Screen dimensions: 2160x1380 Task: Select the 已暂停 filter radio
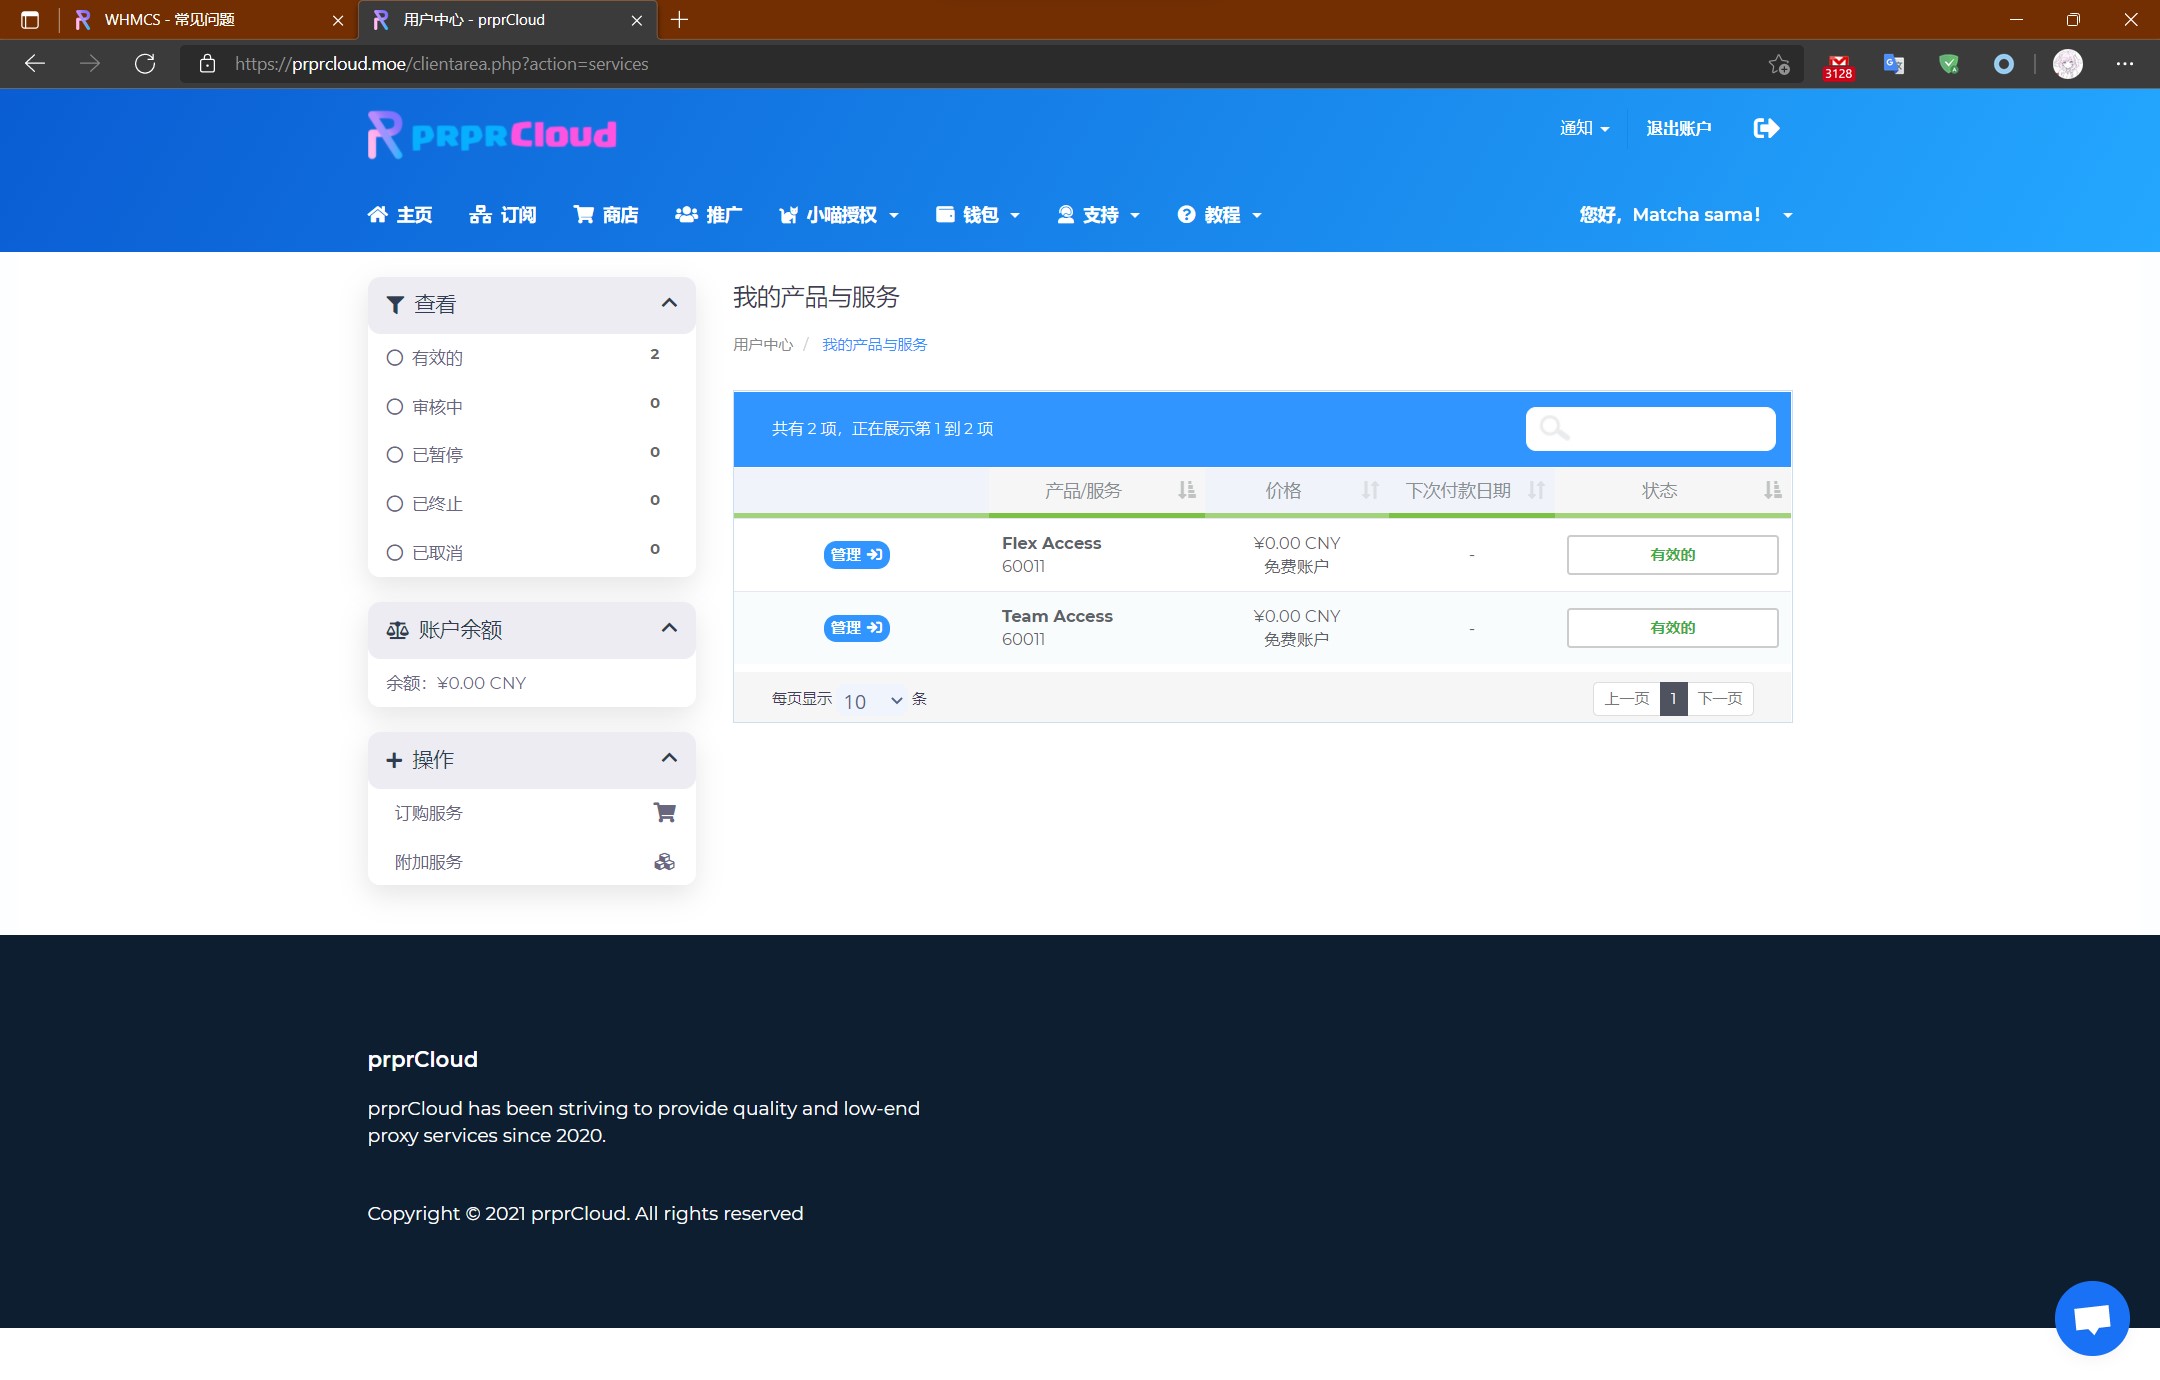[395, 454]
